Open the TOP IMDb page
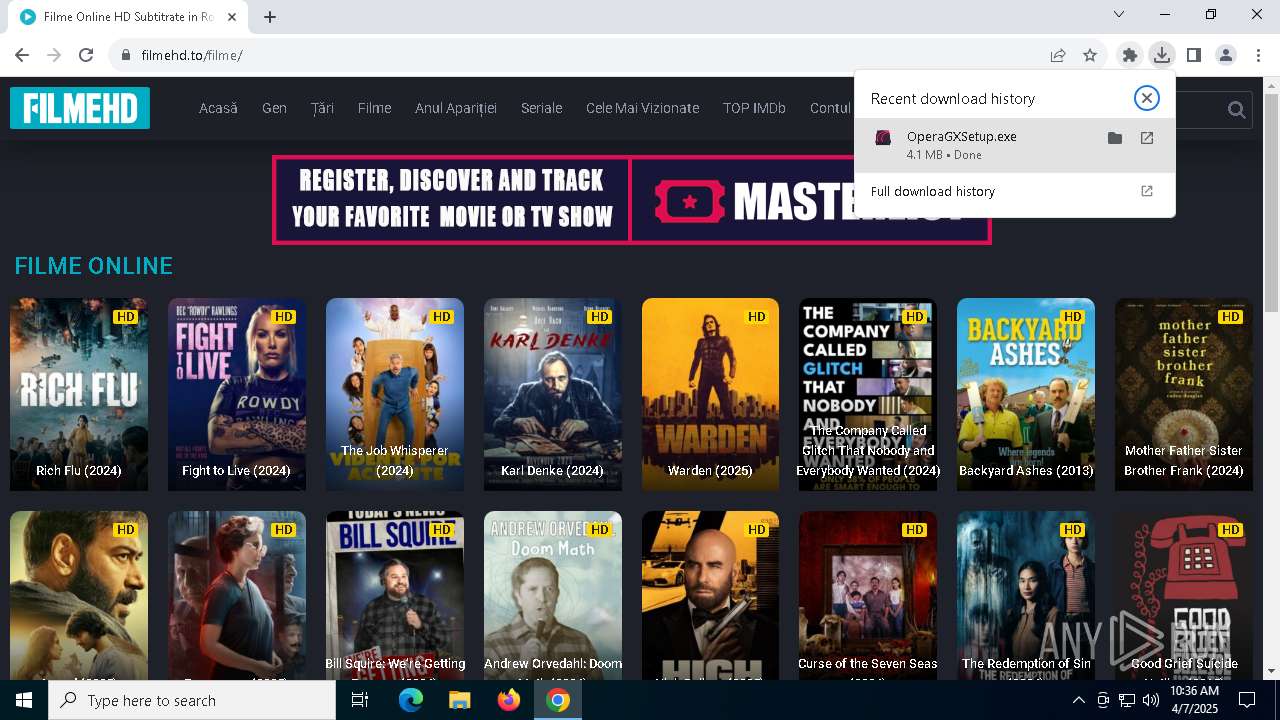1280x720 pixels. tap(754, 108)
